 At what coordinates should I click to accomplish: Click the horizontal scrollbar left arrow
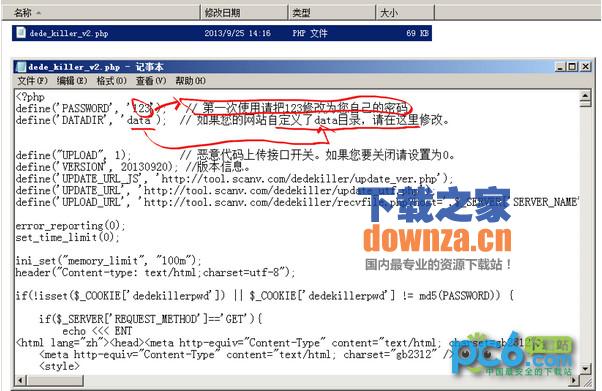point(20,381)
